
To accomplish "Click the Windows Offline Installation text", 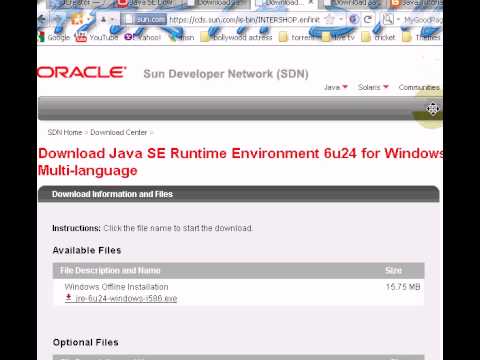I will click(116, 287).
